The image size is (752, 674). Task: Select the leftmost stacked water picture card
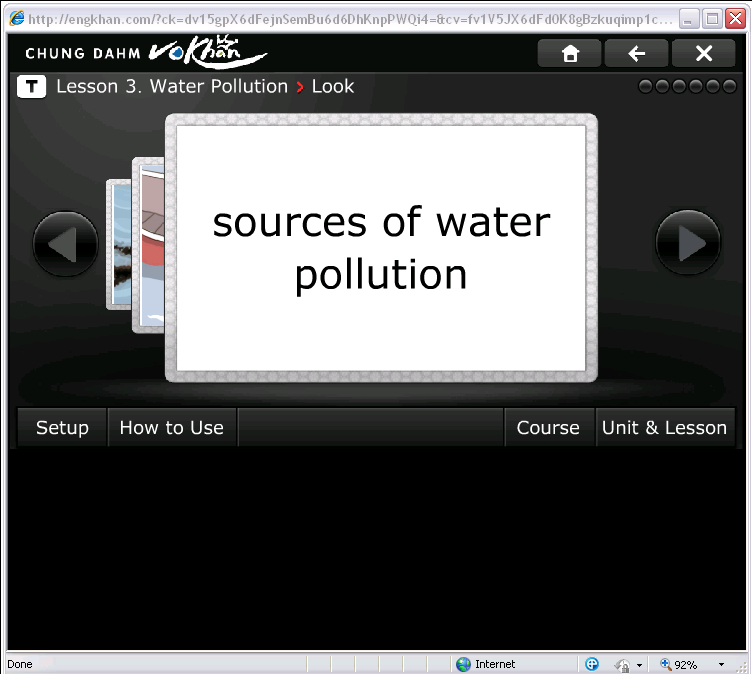[x=119, y=245]
